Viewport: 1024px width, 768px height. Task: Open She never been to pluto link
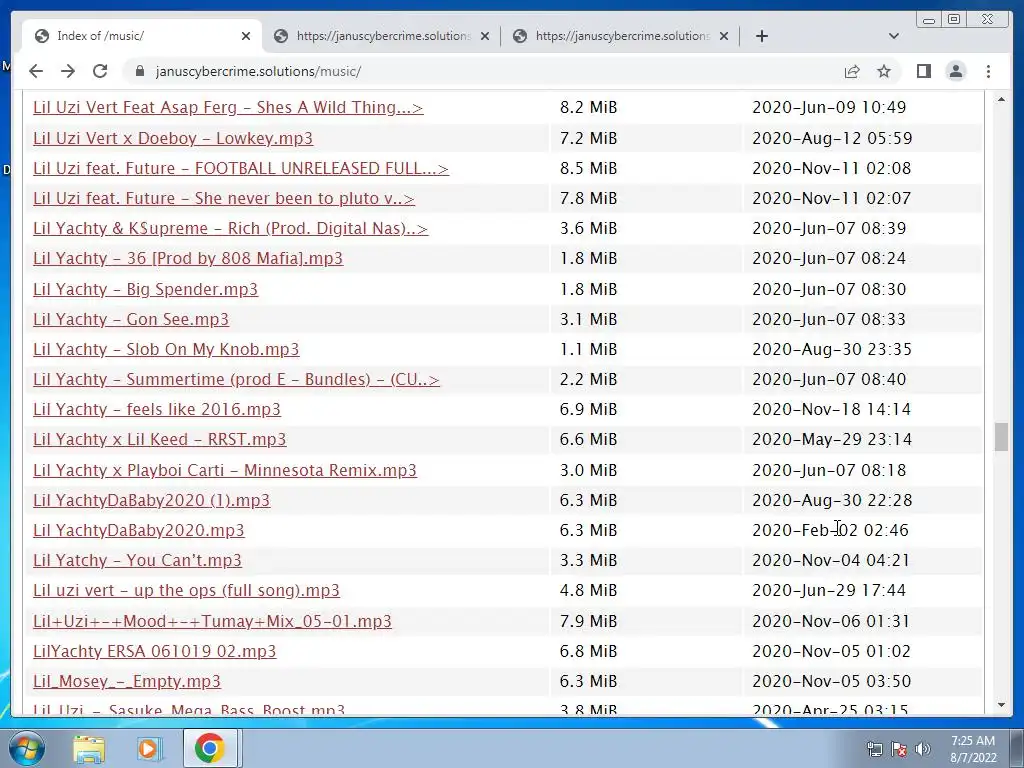pos(224,199)
